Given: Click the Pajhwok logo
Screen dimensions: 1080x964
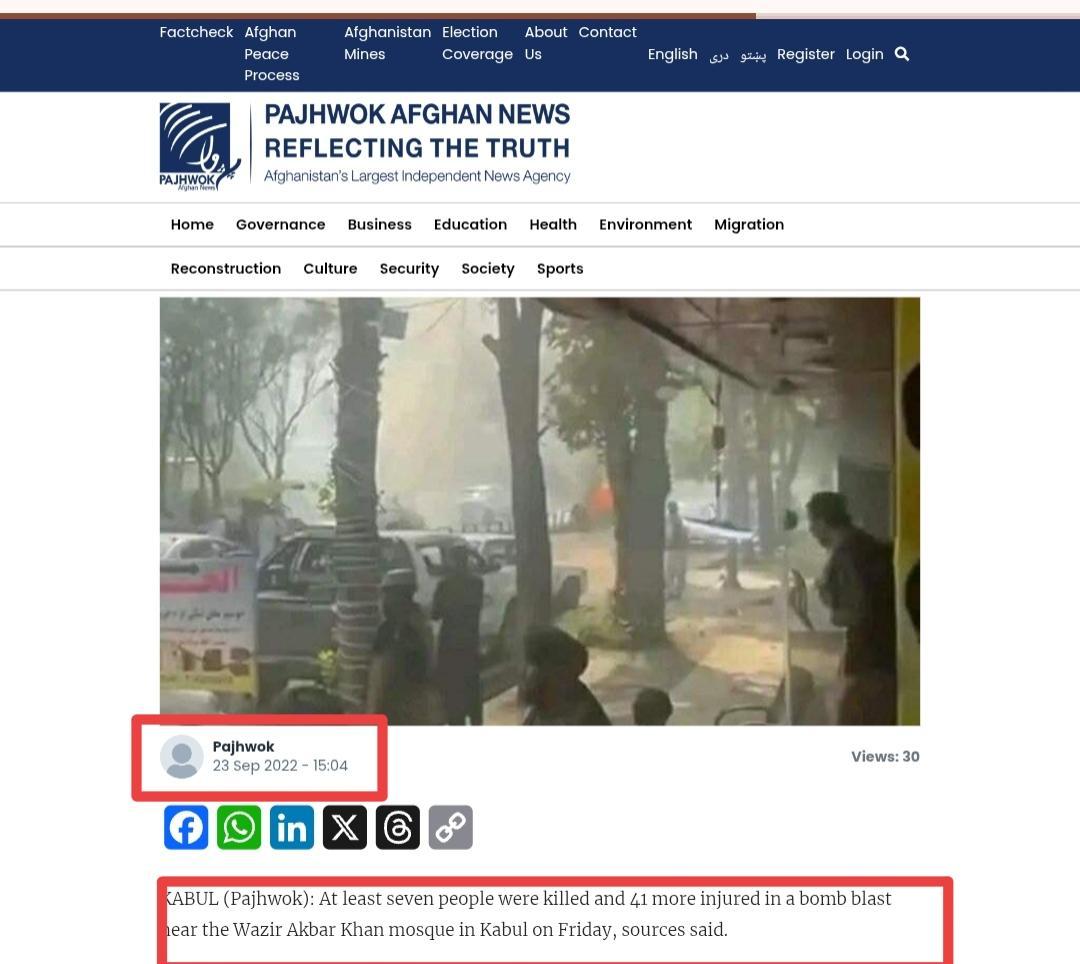Looking at the screenshot, I should pyautogui.click(x=200, y=146).
